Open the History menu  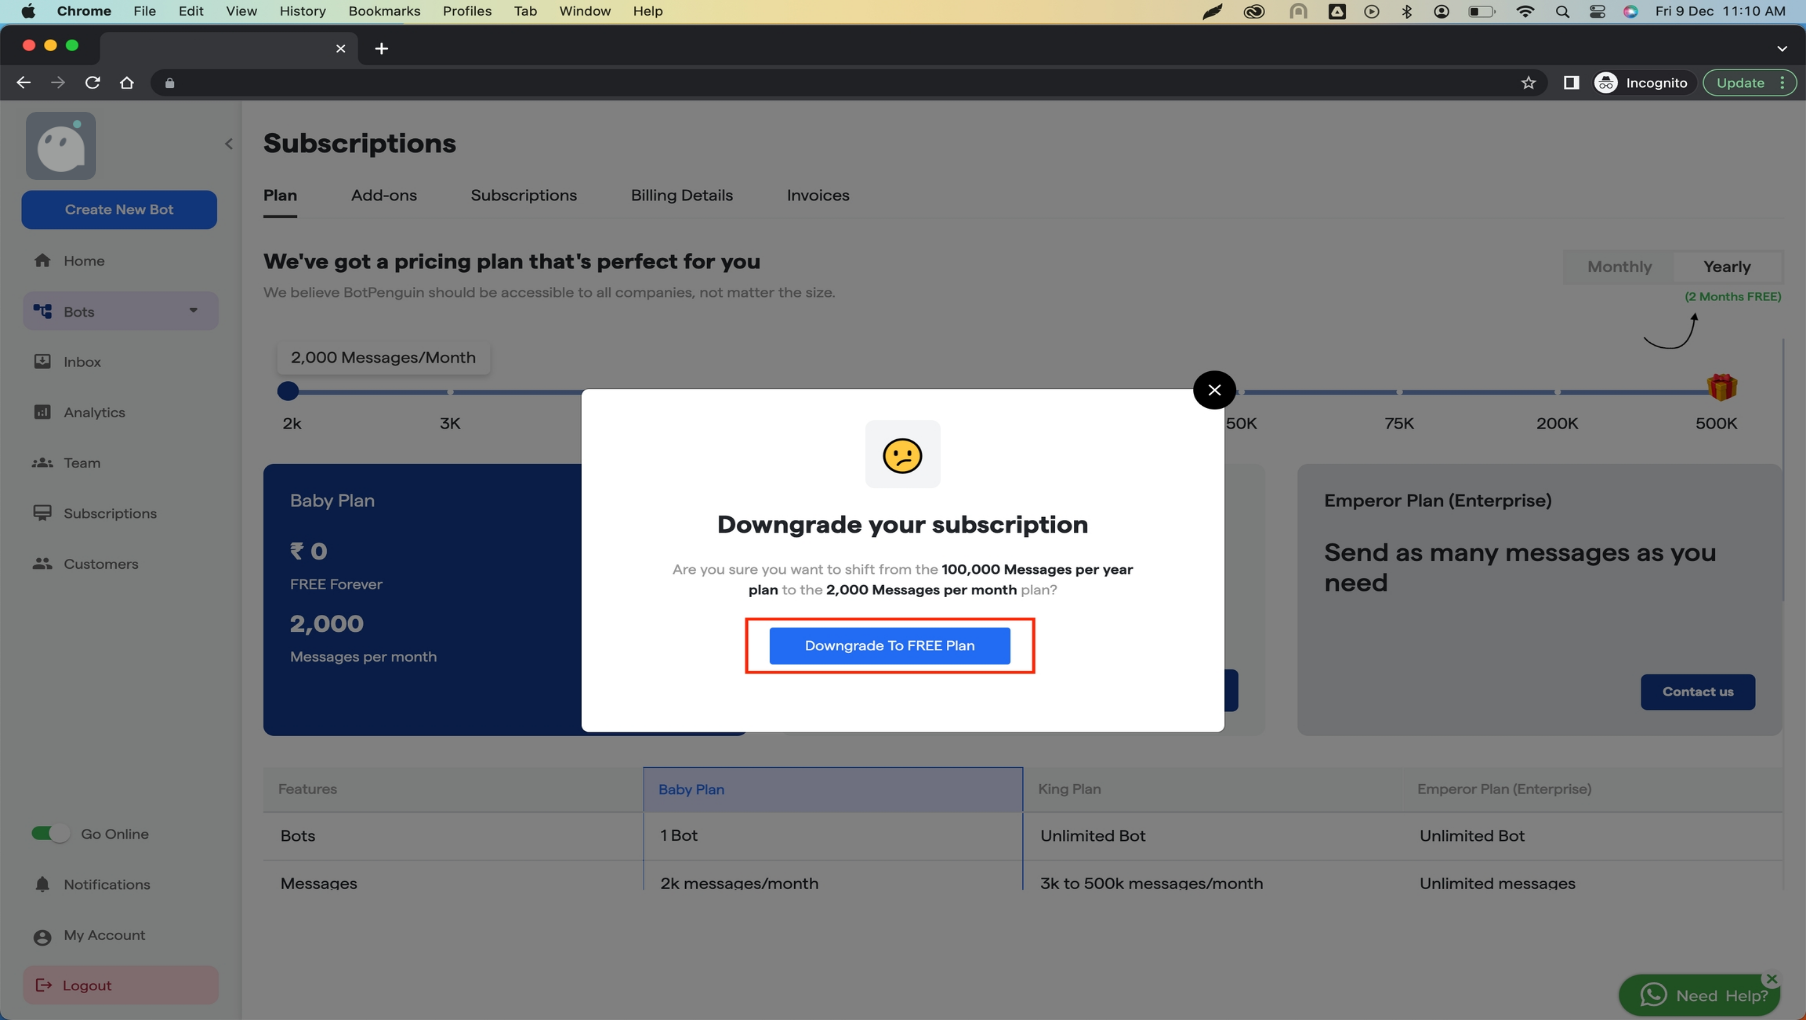(x=302, y=11)
